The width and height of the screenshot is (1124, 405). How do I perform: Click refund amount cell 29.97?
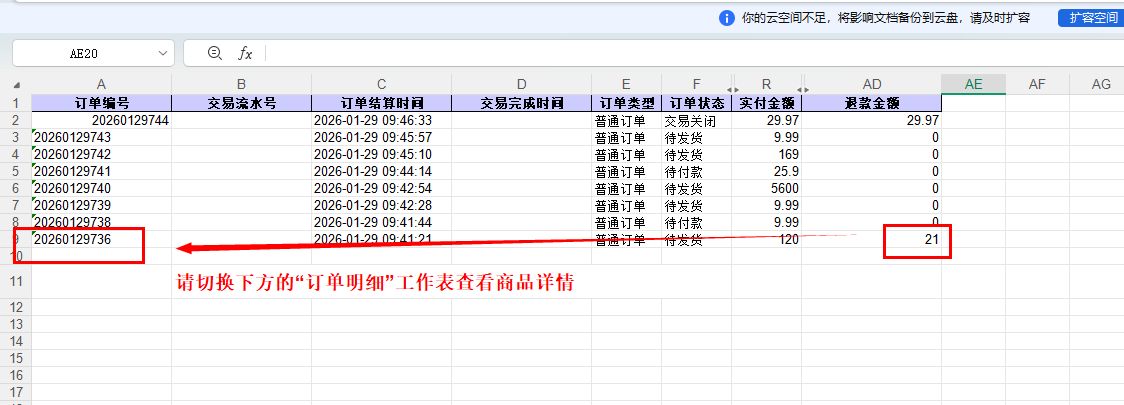coord(872,120)
